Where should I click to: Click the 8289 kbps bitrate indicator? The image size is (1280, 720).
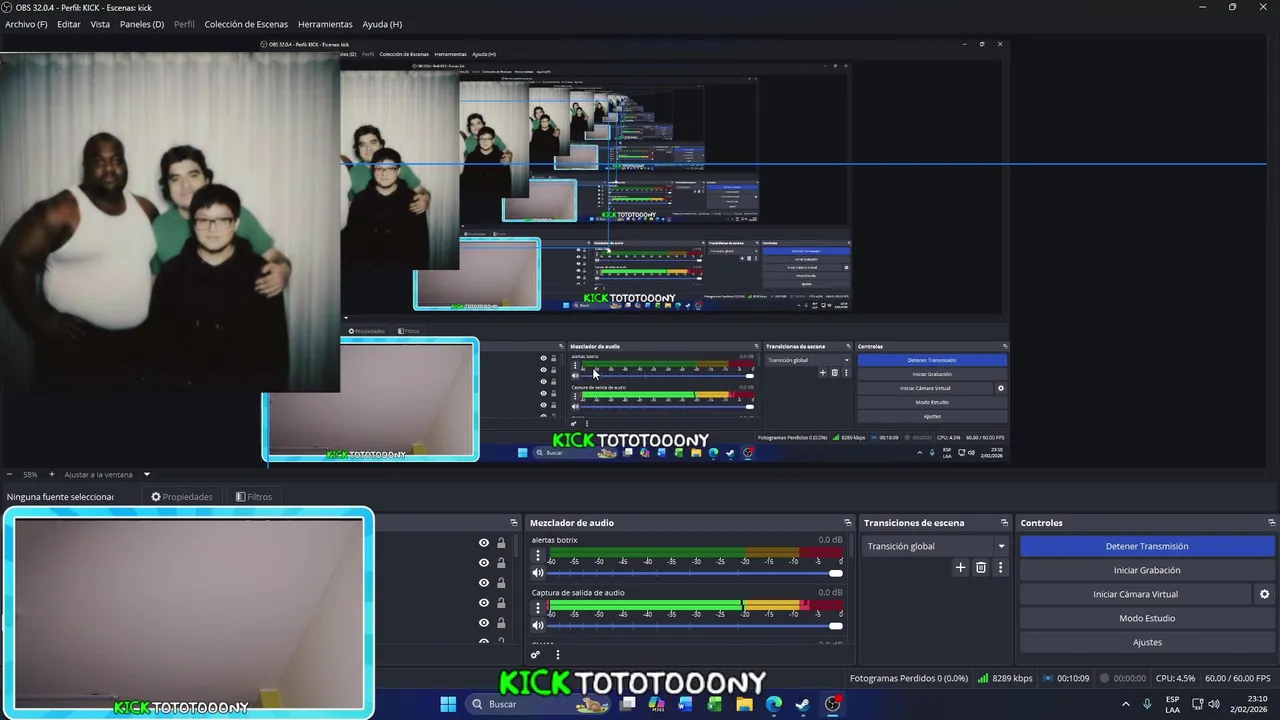[1005, 678]
